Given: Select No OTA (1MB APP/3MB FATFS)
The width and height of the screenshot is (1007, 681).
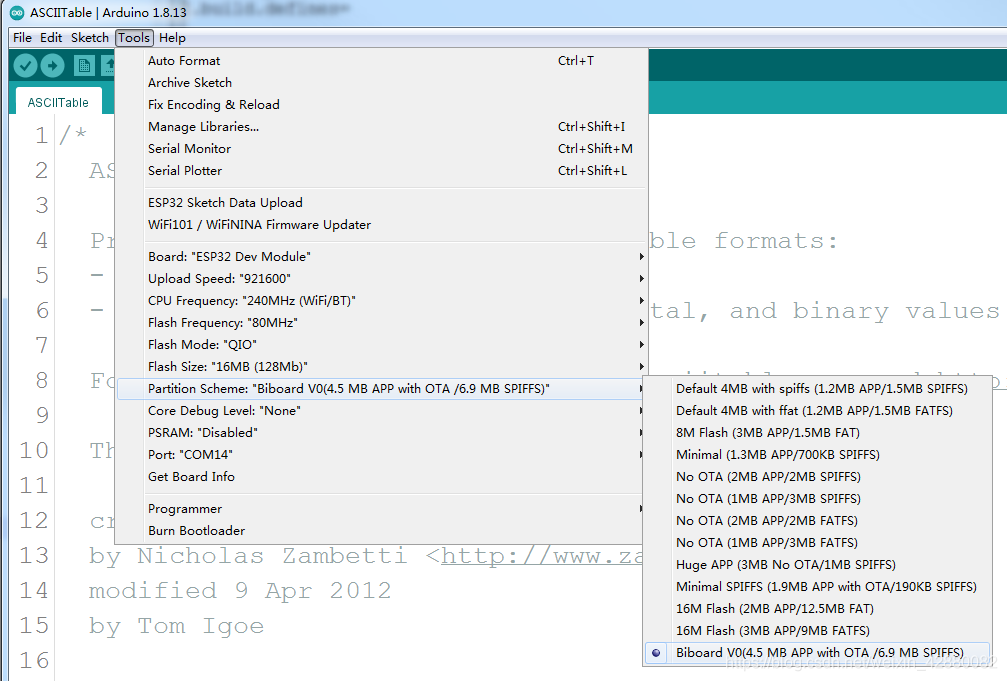Looking at the screenshot, I should click(816, 542).
